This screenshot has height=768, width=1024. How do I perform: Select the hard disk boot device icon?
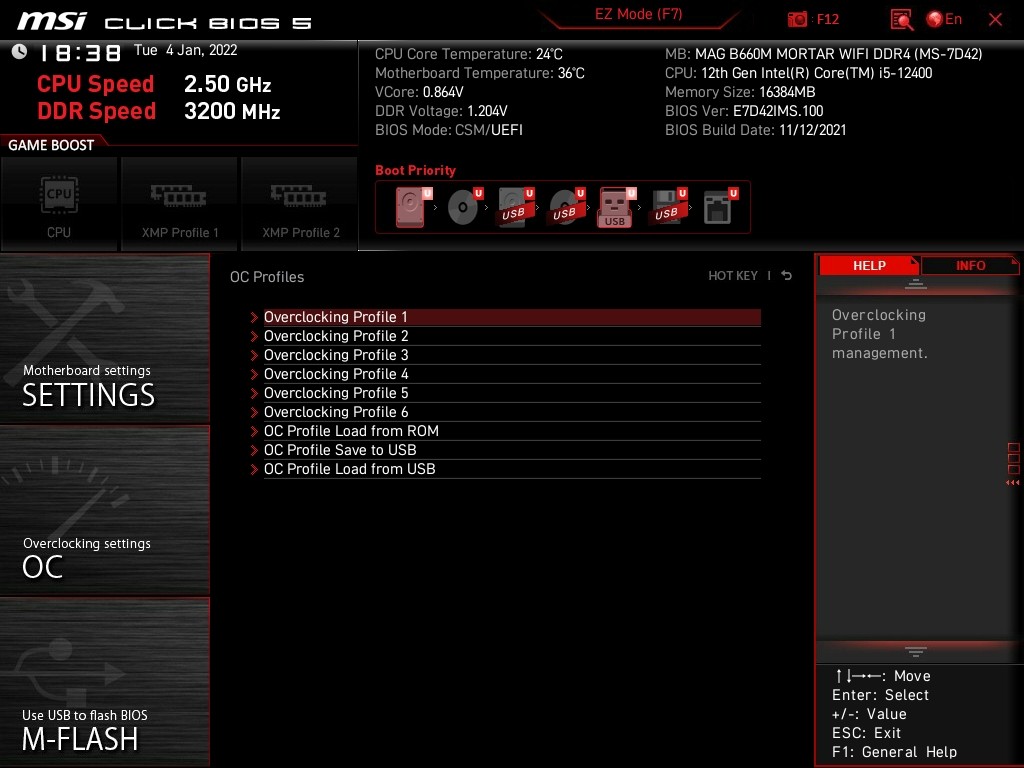pos(413,207)
